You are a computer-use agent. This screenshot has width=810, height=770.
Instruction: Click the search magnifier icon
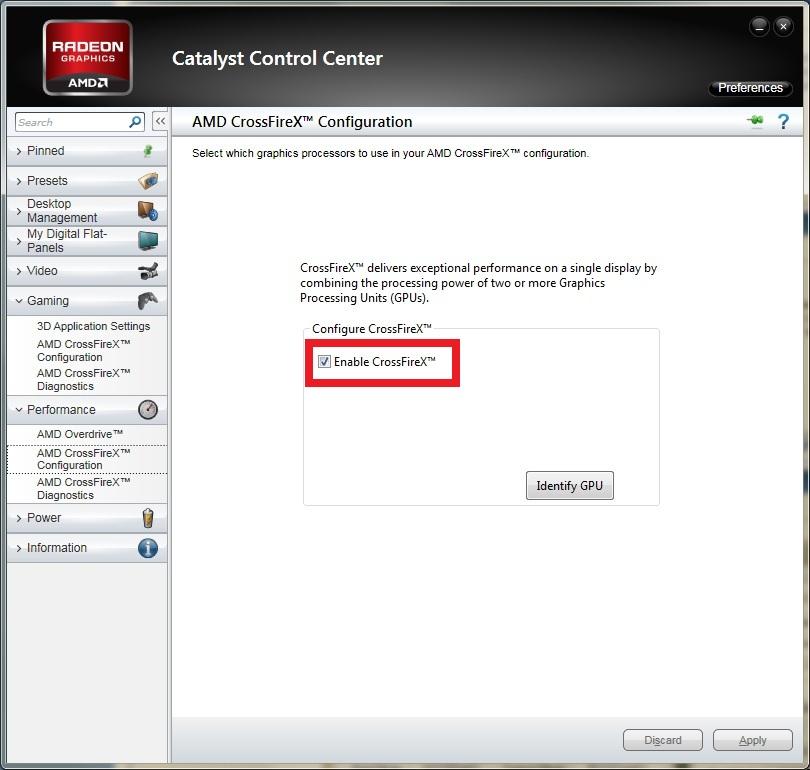click(x=135, y=122)
